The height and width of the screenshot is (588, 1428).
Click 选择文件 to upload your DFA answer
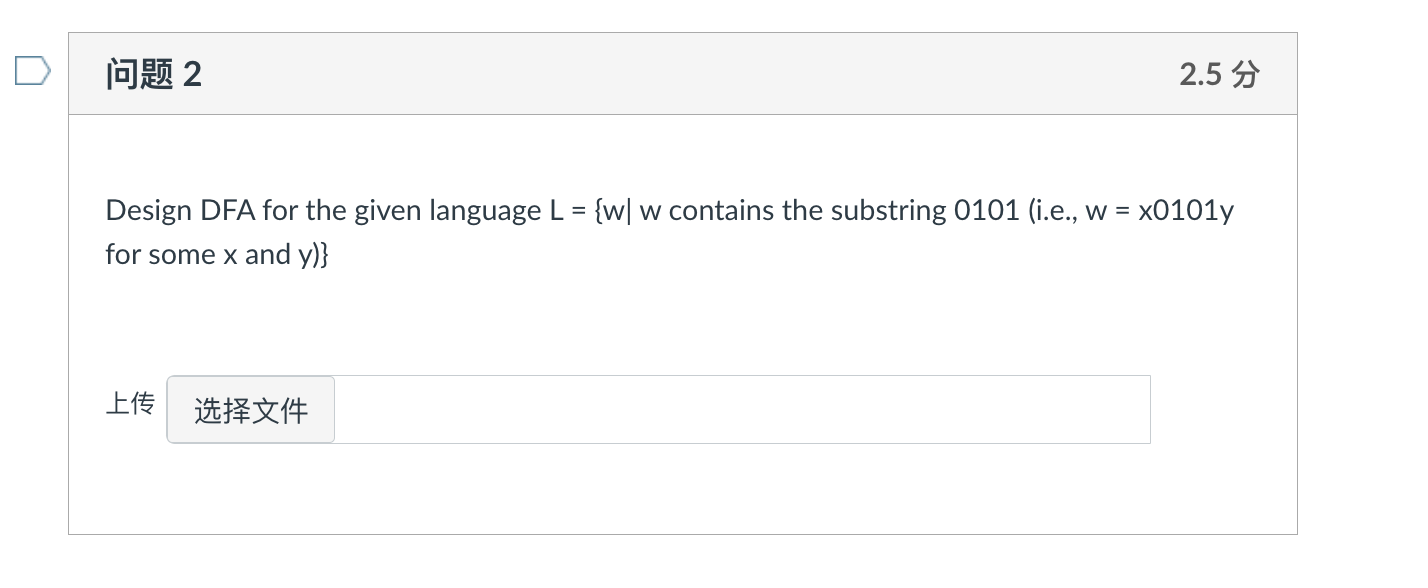click(x=249, y=410)
